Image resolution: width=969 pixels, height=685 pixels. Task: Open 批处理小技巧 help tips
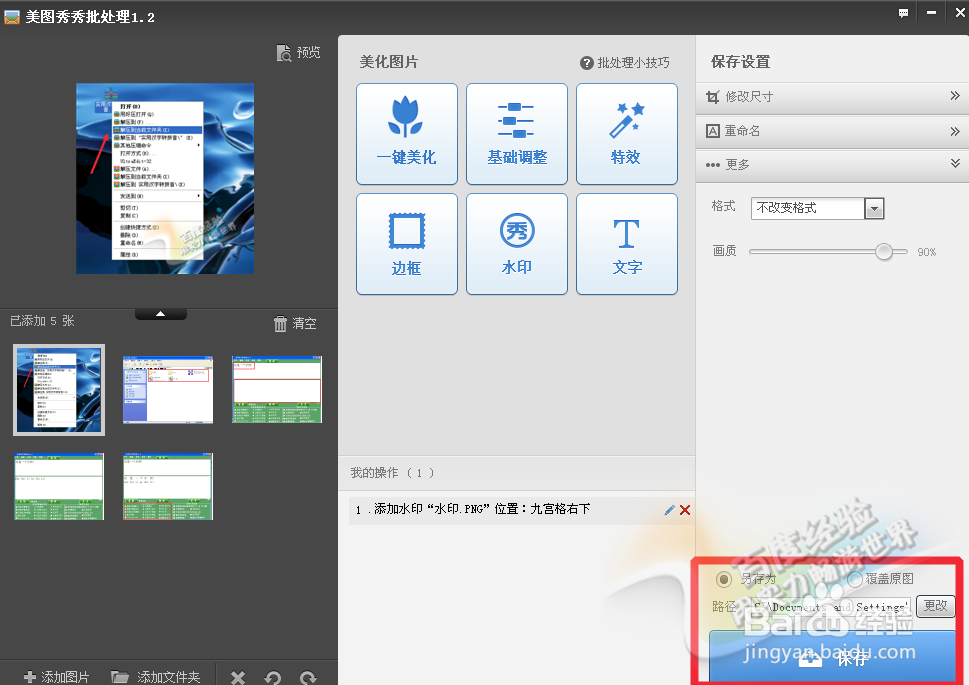pyautogui.click(x=625, y=62)
